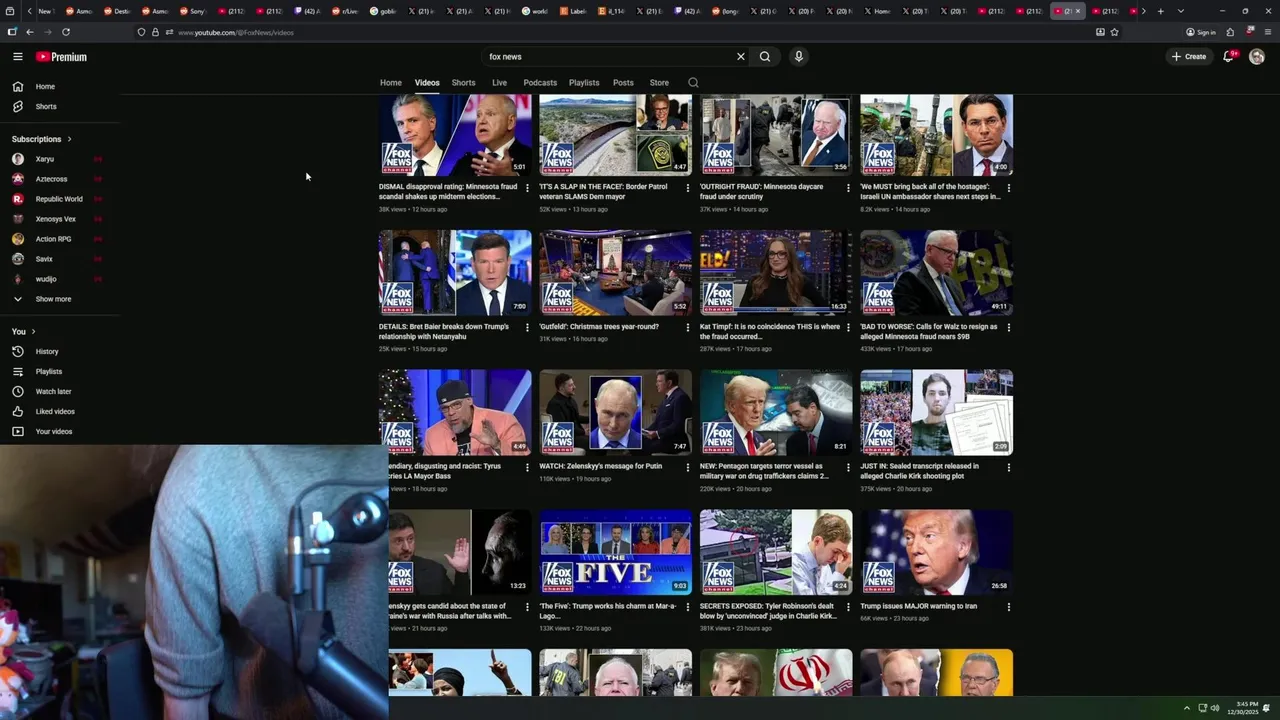Open options for Border Patrol veteran video

coord(687,188)
